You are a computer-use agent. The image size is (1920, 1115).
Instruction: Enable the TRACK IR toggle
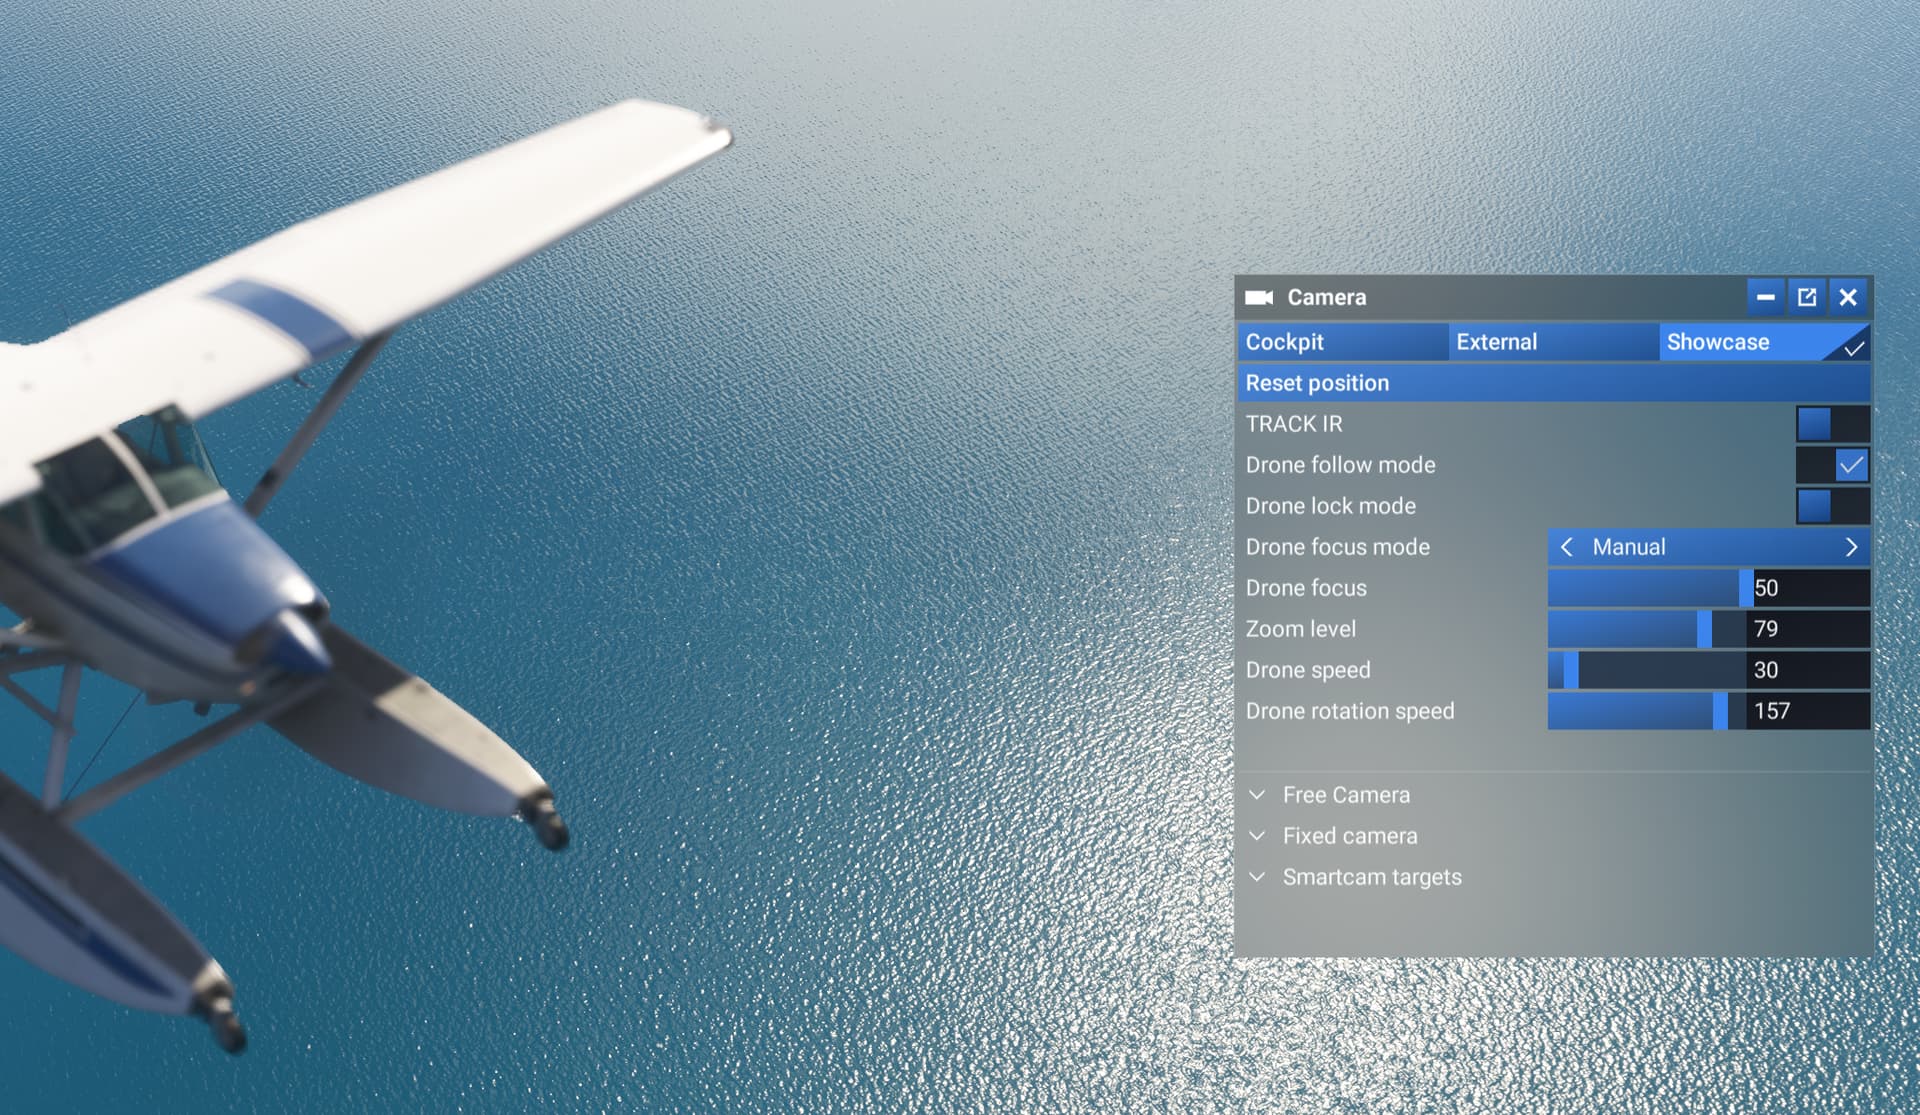coord(1832,424)
